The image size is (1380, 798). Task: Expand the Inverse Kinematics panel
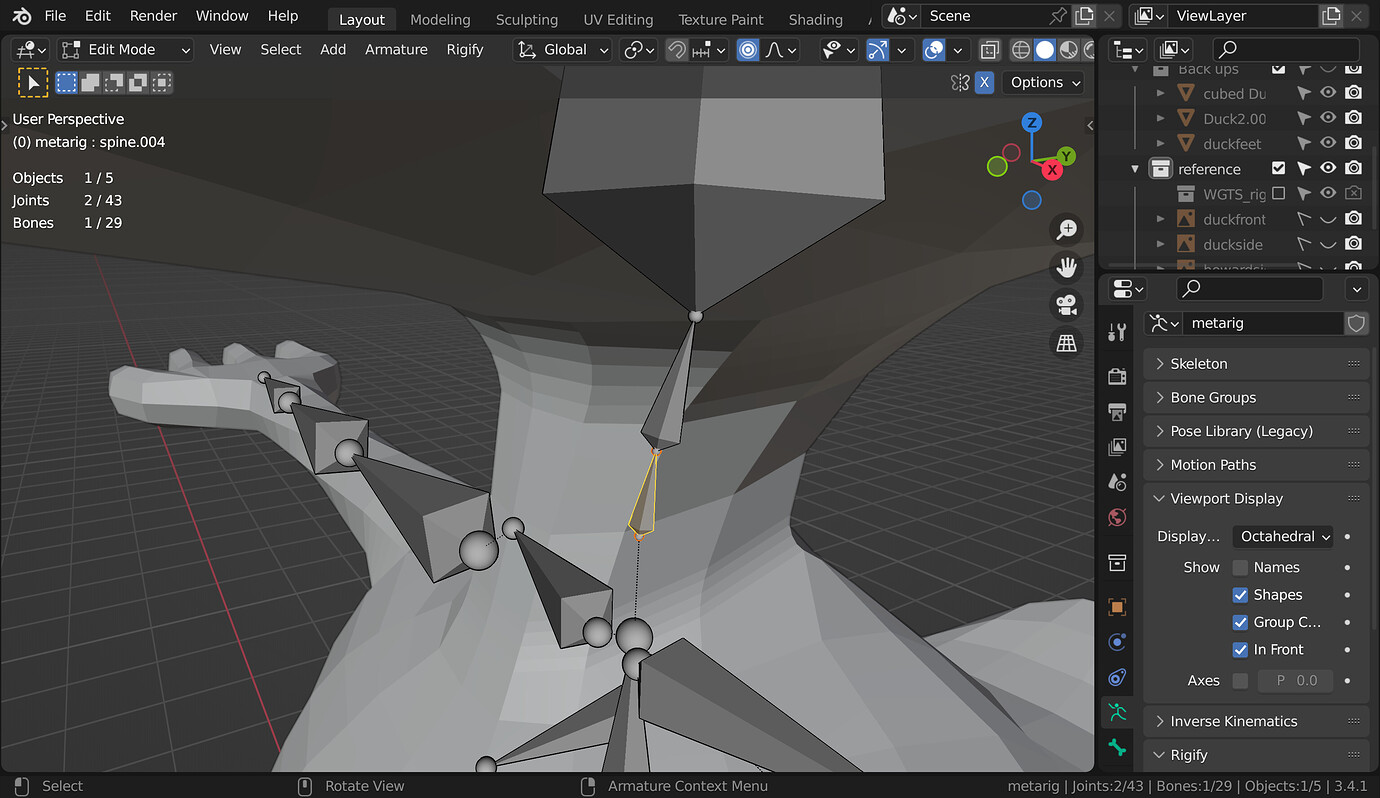1233,721
